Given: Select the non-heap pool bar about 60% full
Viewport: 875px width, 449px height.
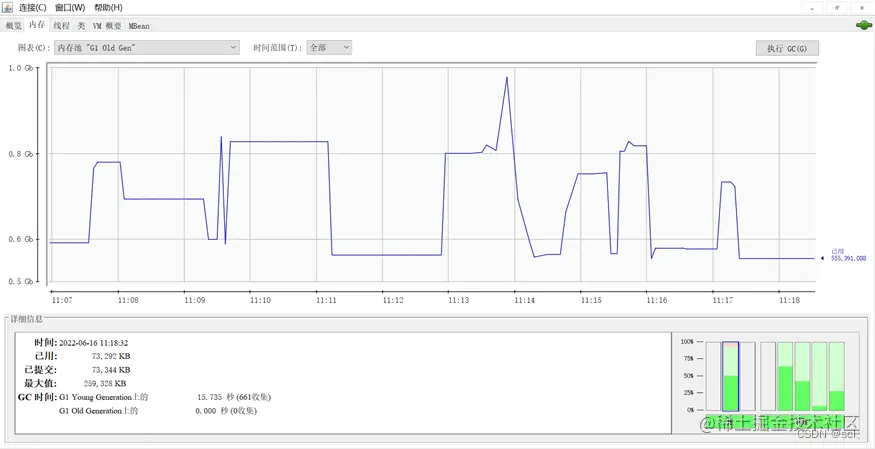Looking at the screenshot, I should click(x=785, y=376).
